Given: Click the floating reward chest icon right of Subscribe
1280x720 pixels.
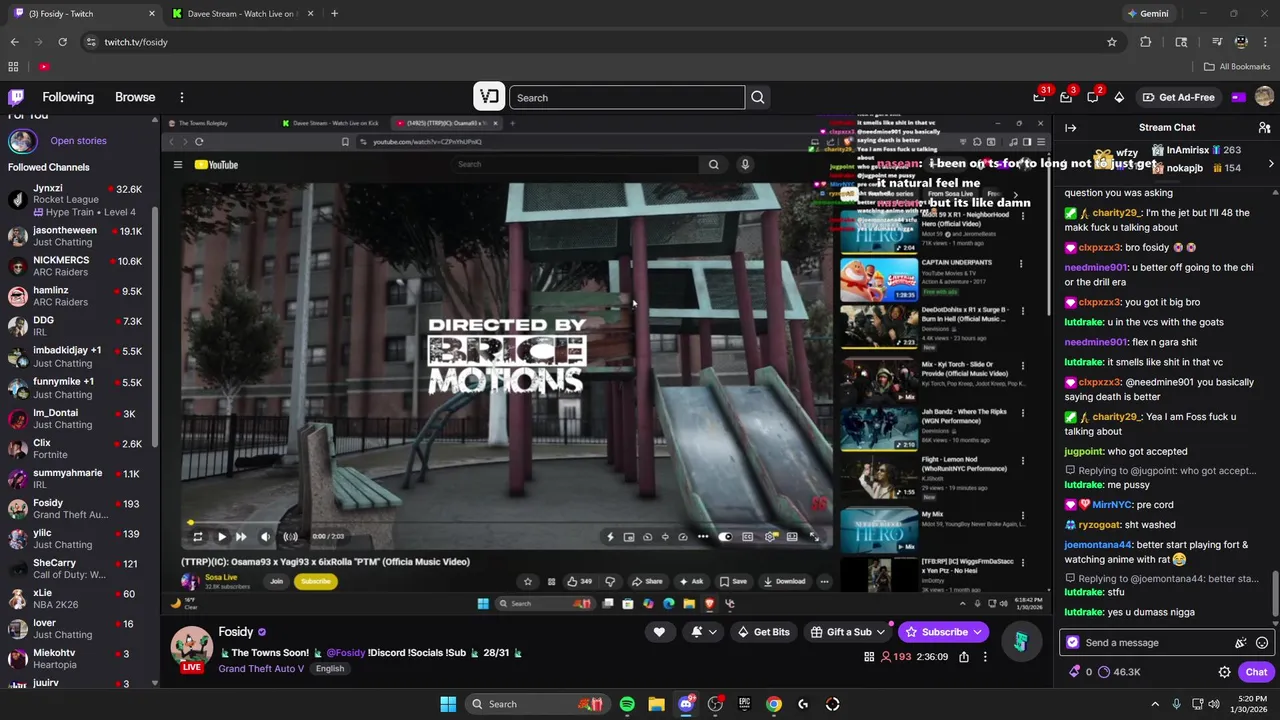Looking at the screenshot, I should point(1020,641).
